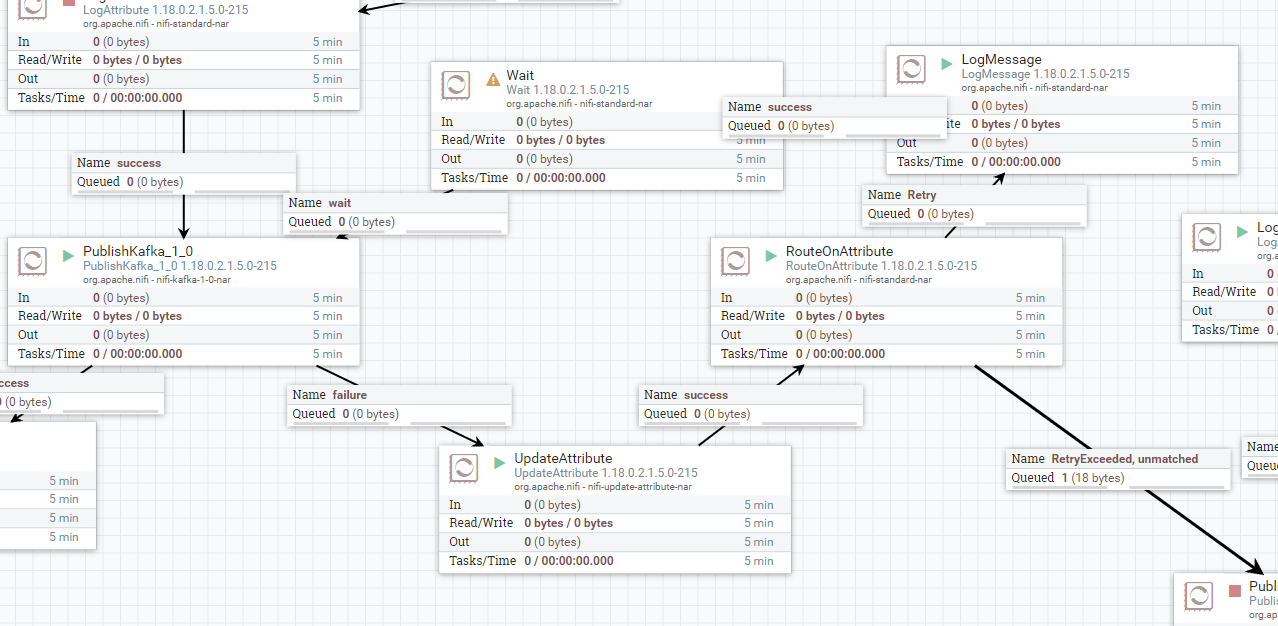
Task: Select the UpdateAttribute processor icon
Action: [x=463, y=467]
